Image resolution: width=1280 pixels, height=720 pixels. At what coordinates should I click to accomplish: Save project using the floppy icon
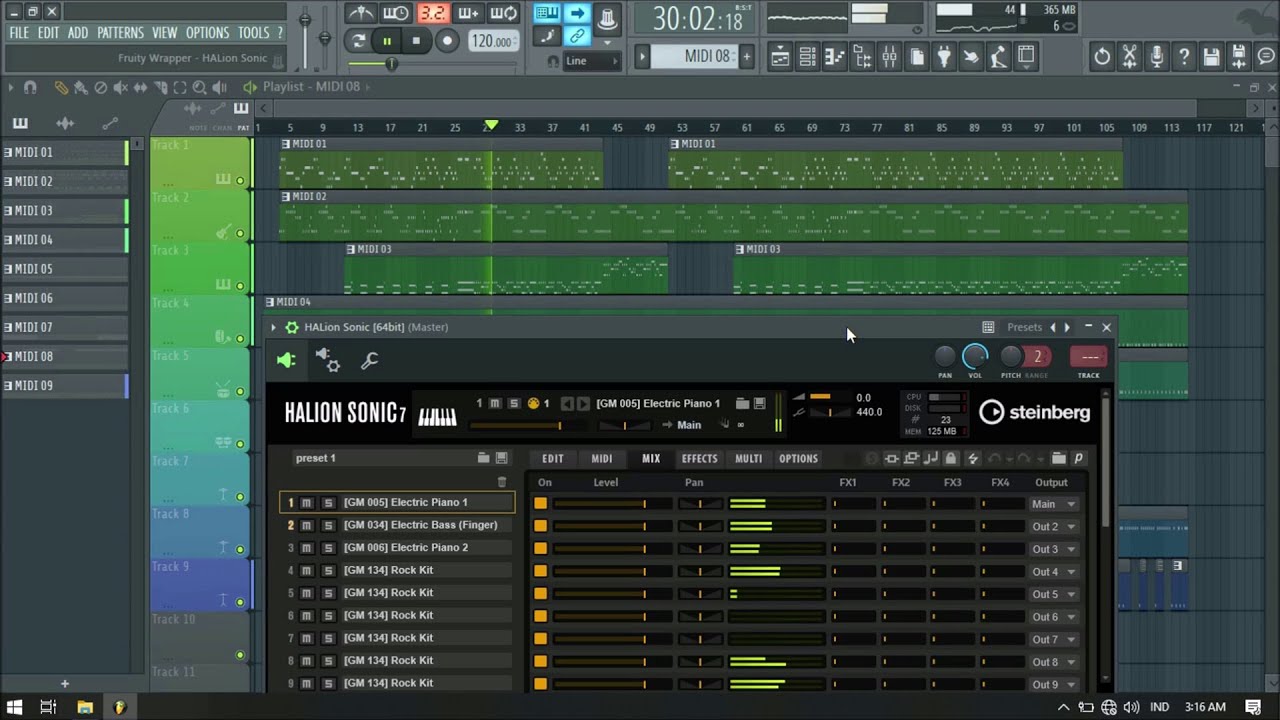(1211, 57)
